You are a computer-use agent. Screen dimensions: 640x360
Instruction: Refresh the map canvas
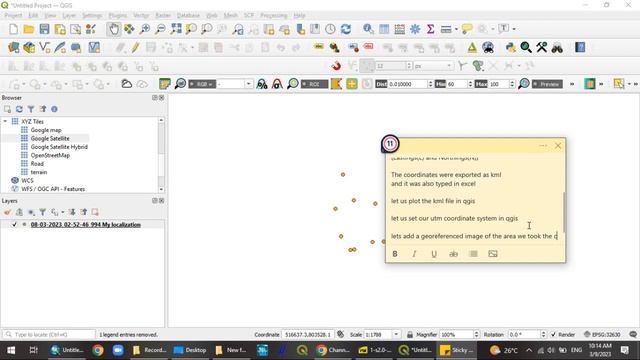pos(346,29)
